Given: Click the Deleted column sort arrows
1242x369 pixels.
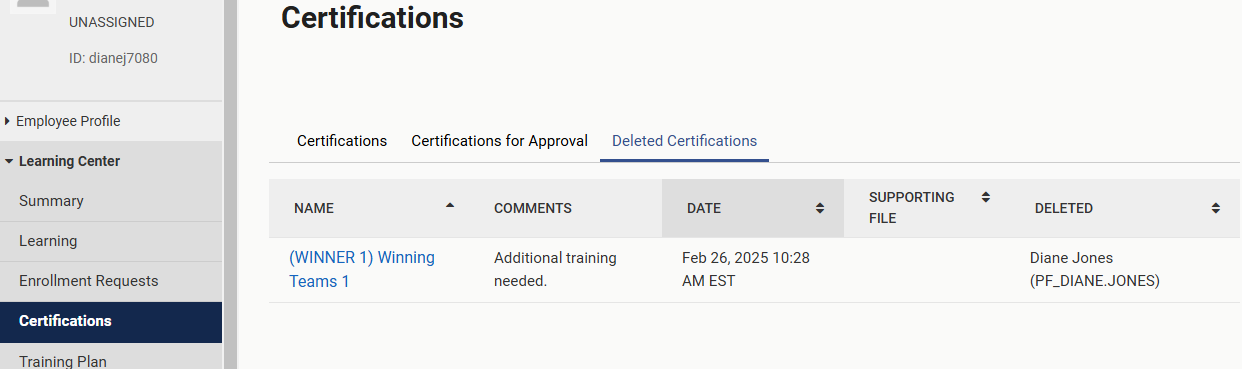Looking at the screenshot, I should [x=1216, y=208].
